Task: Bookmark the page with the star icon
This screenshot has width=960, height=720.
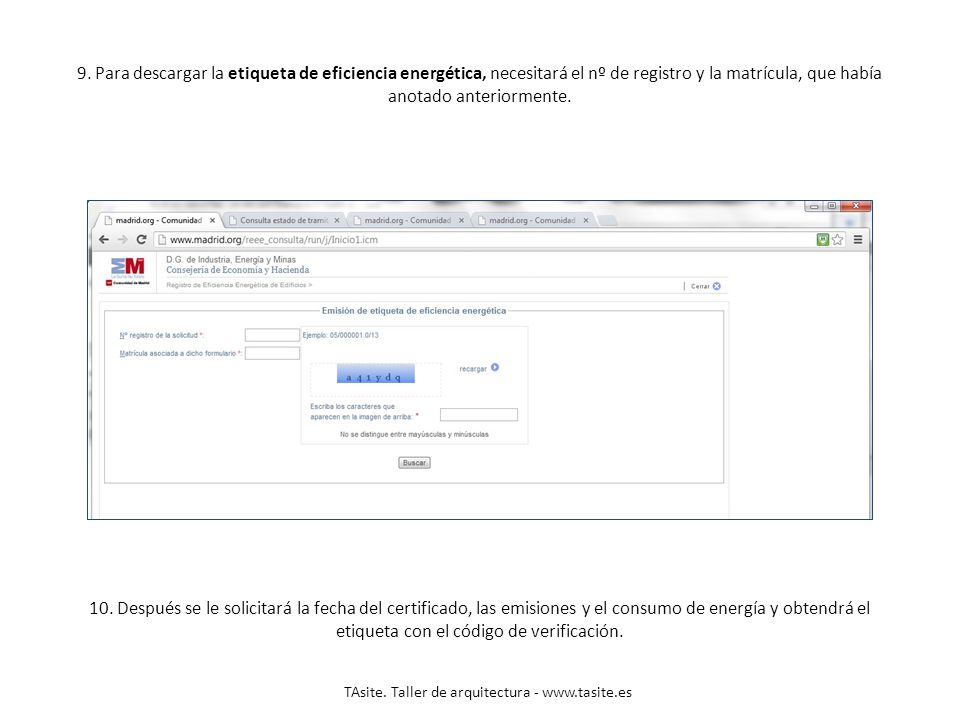Action: click(838, 240)
